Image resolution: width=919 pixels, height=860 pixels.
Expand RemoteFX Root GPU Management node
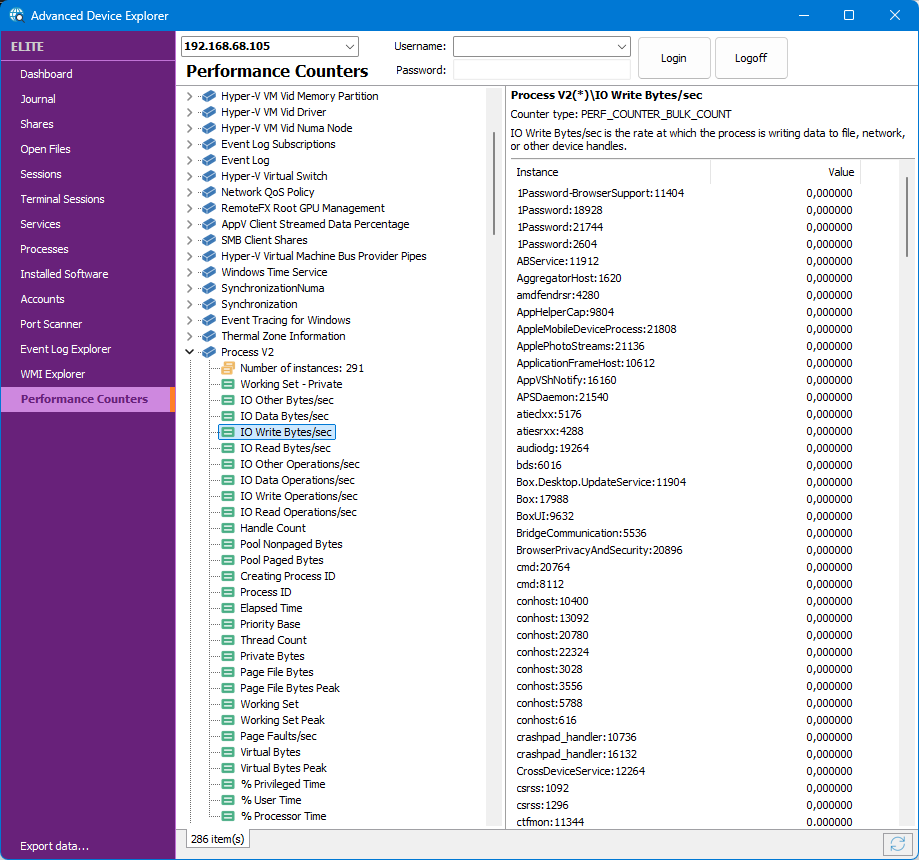tap(189, 208)
